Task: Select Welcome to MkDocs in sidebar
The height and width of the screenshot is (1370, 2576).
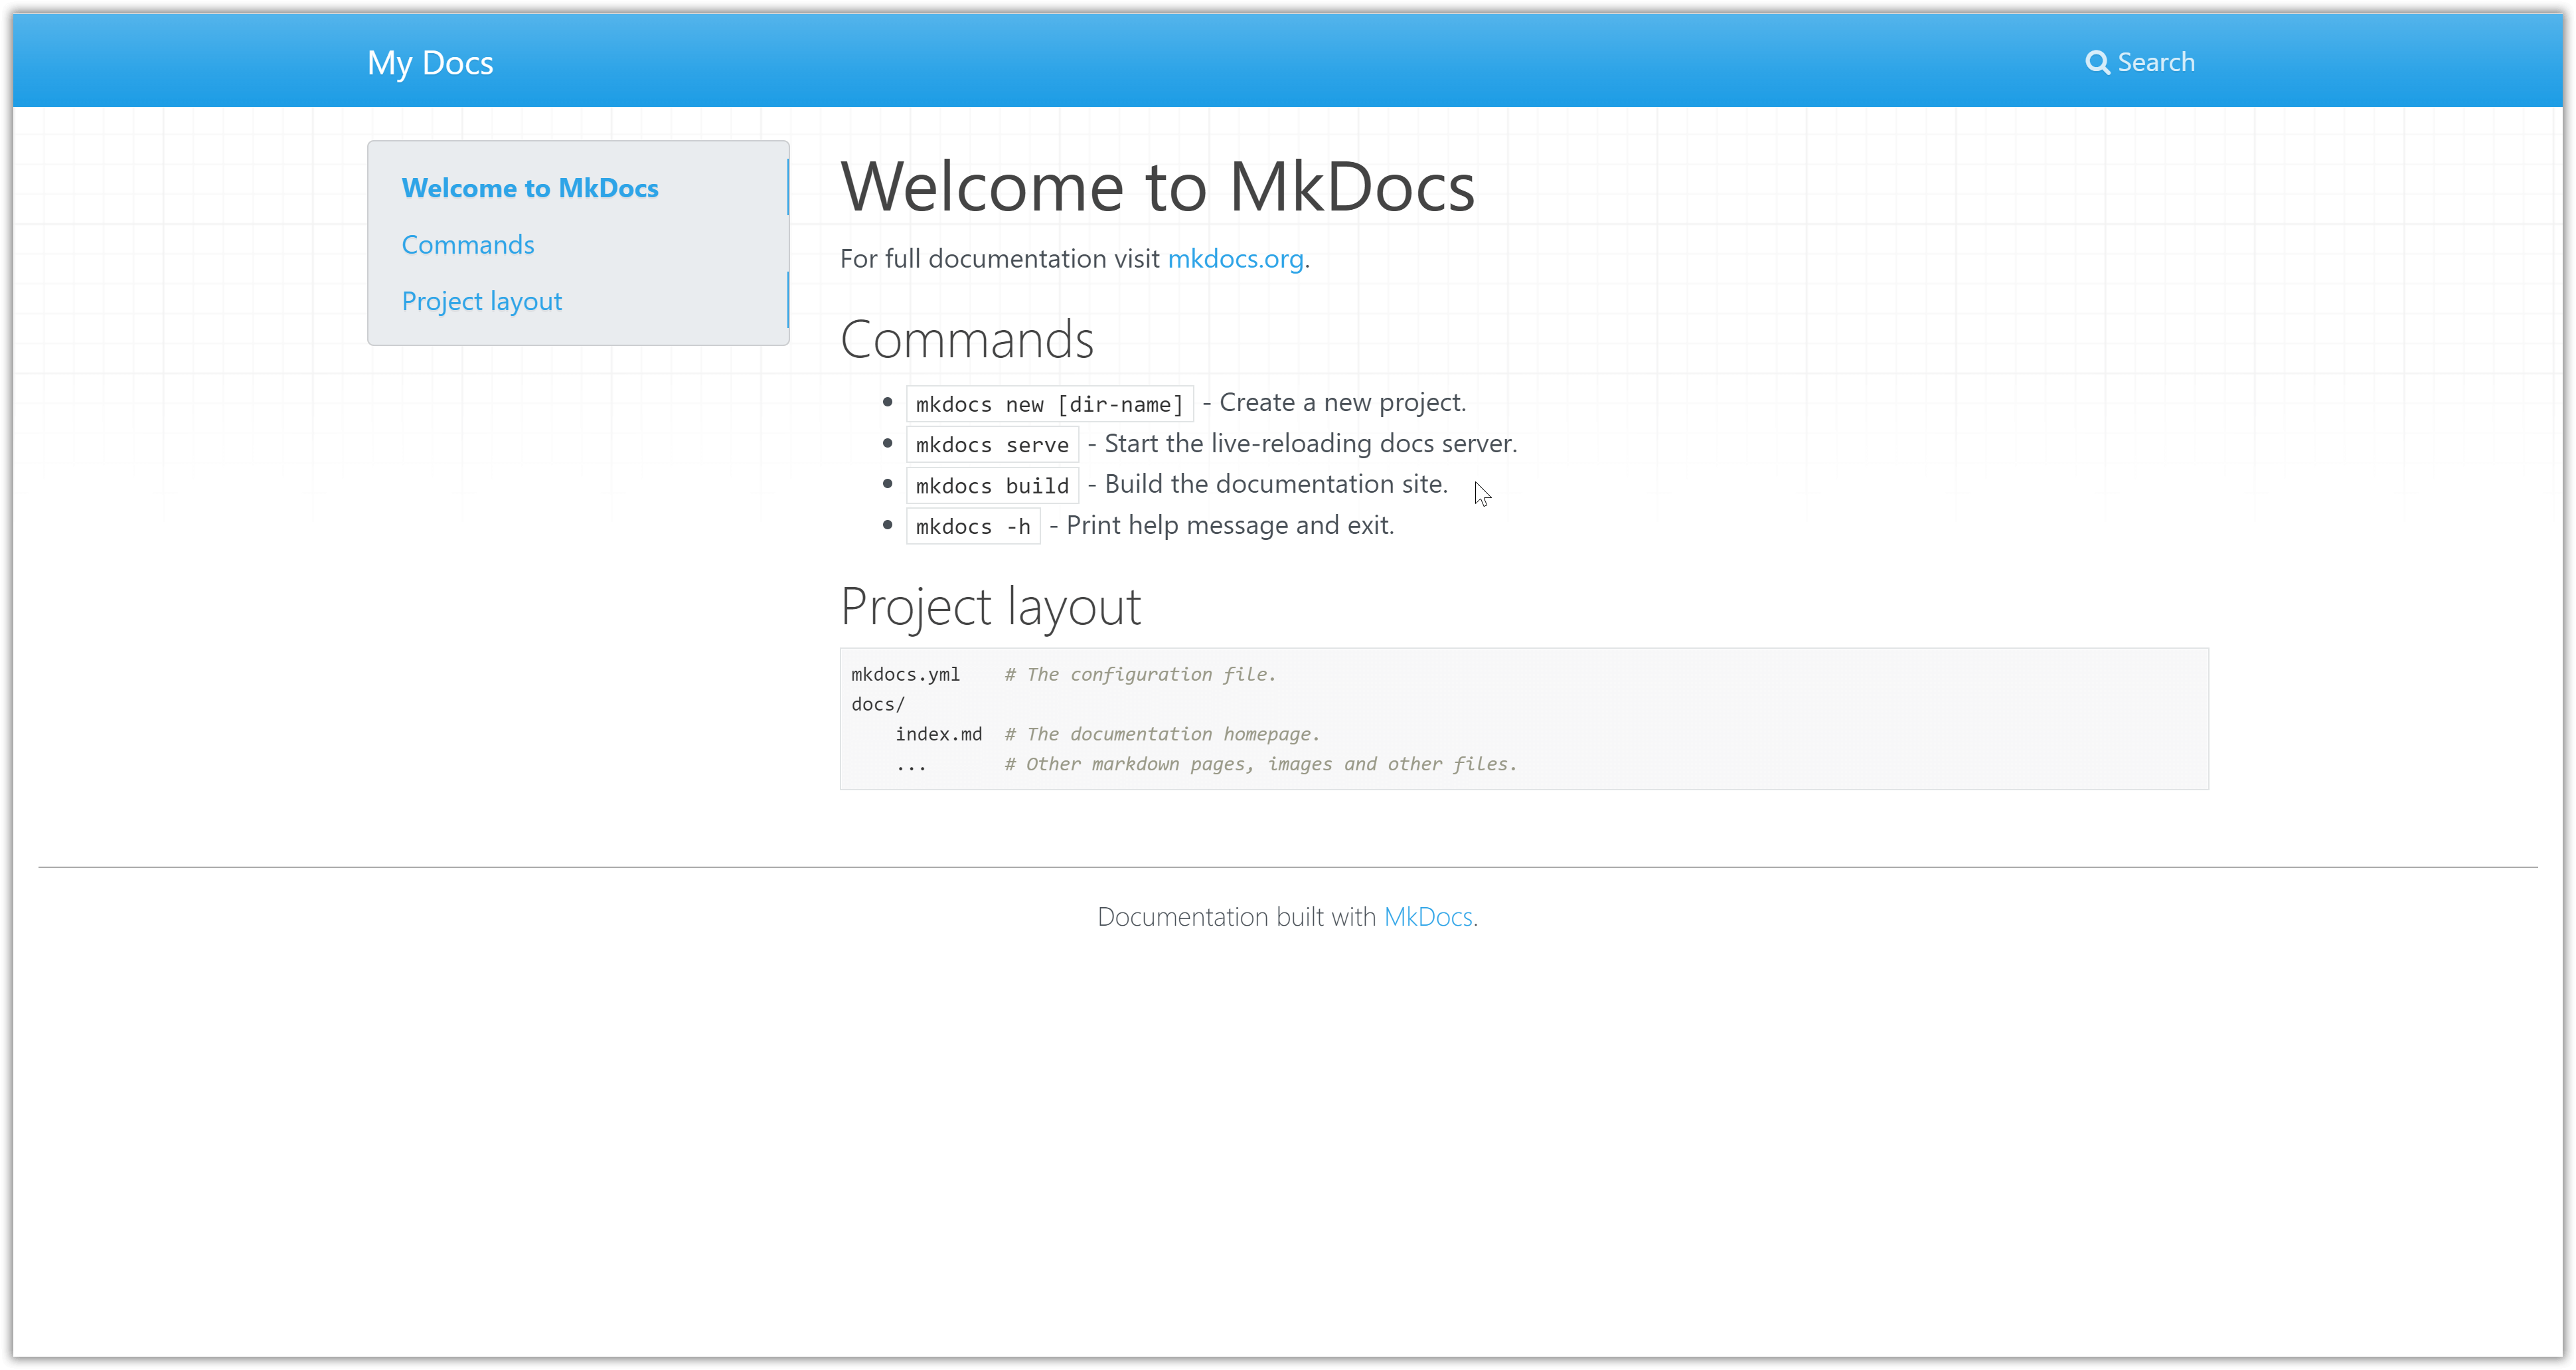Action: tap(530, 188)
